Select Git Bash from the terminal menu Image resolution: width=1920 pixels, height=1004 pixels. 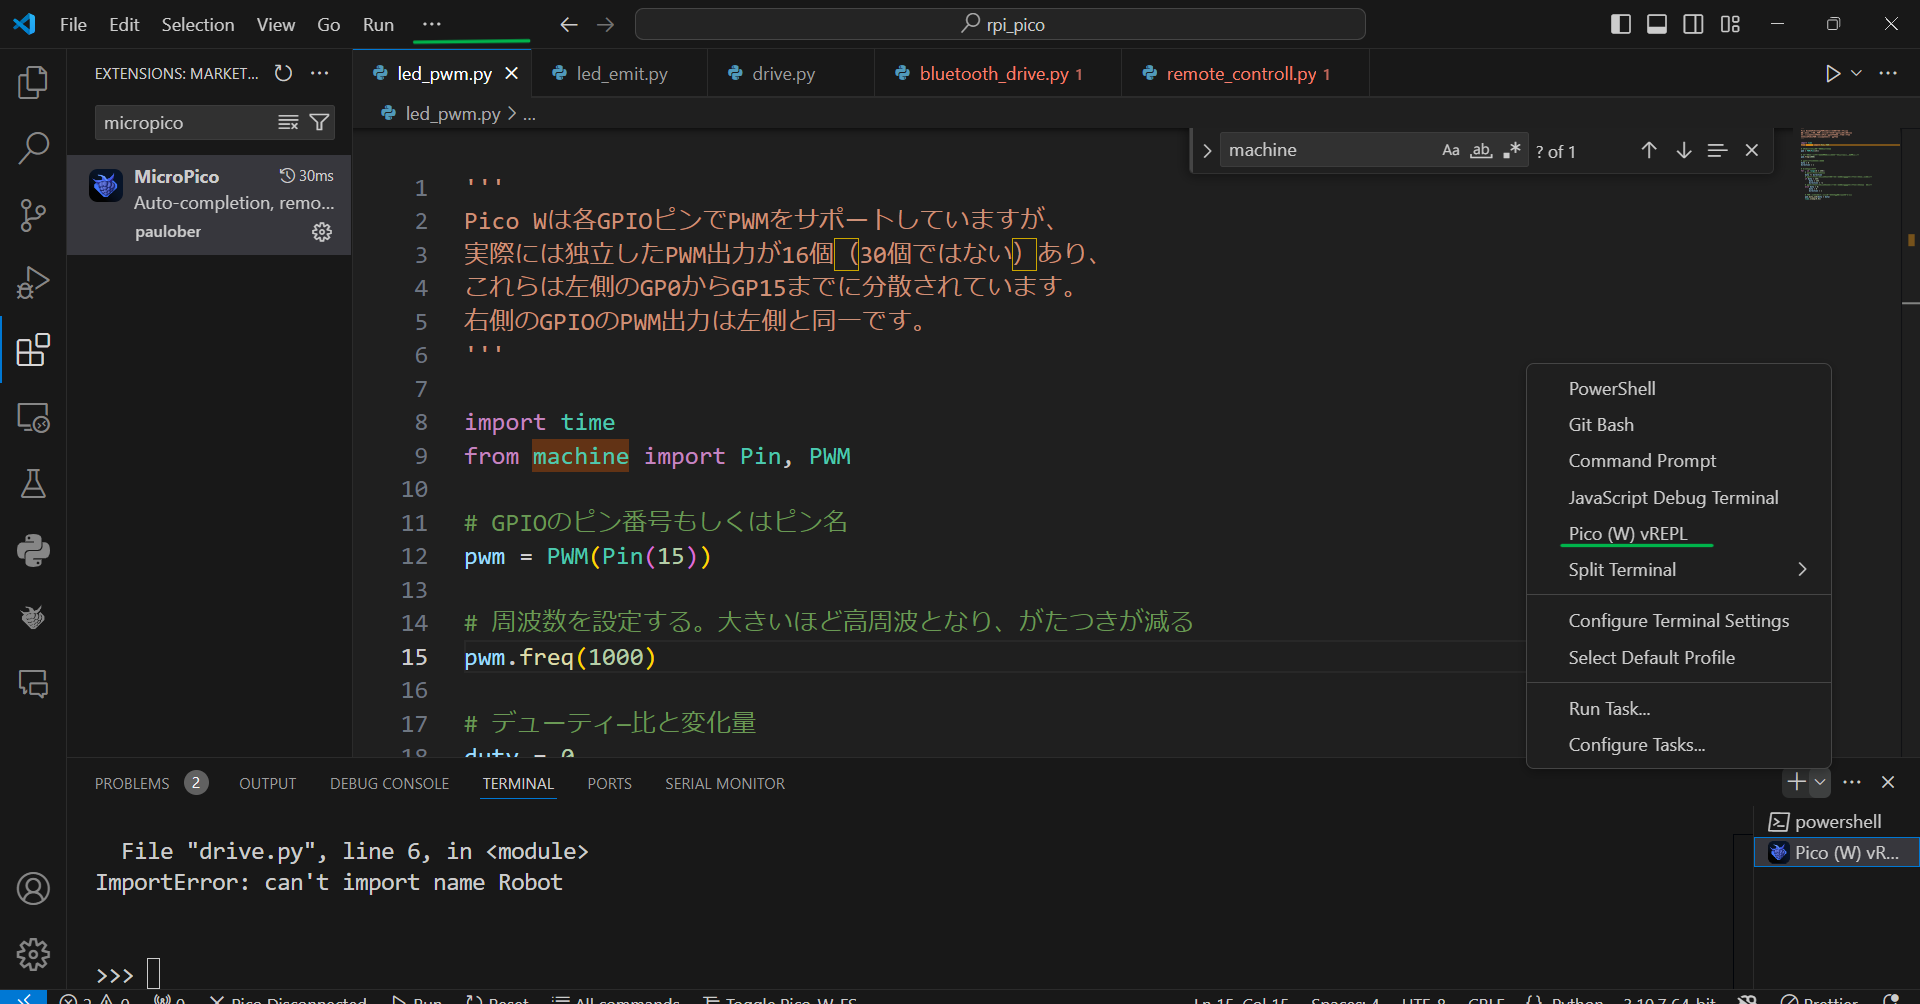(1600, 424)
